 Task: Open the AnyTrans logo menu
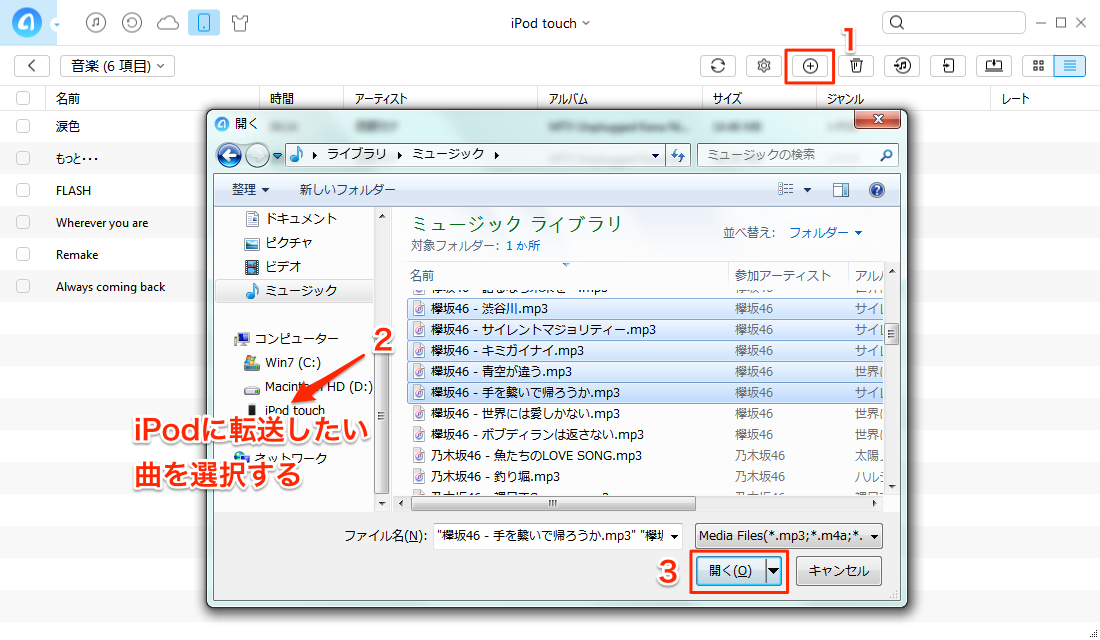tap(27, 23)
